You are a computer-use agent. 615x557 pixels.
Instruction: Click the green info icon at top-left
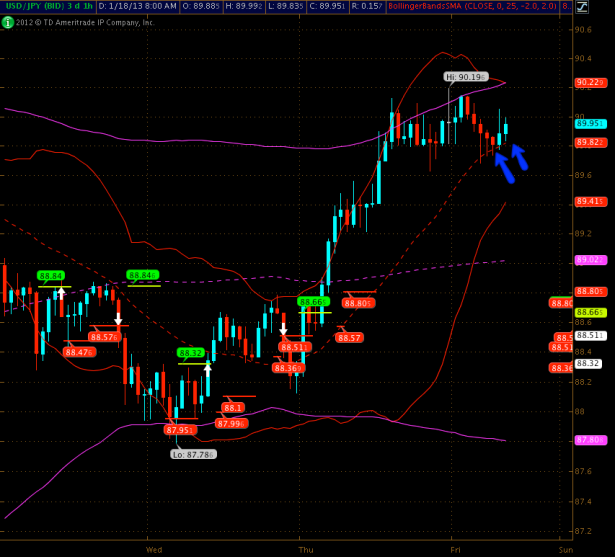[8, 21]
